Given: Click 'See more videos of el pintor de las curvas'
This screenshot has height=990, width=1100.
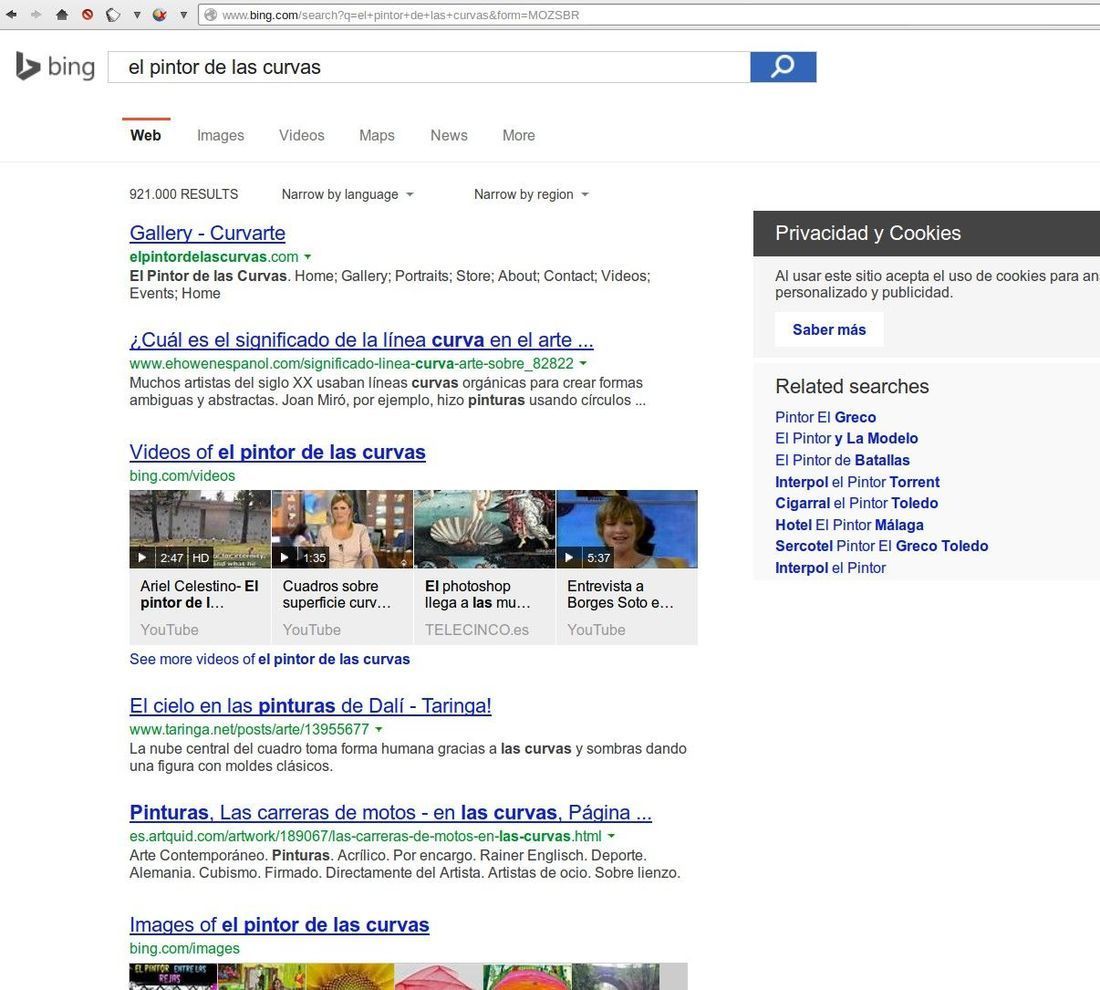Looking at the screenshot, I should (x=269, y=660).
